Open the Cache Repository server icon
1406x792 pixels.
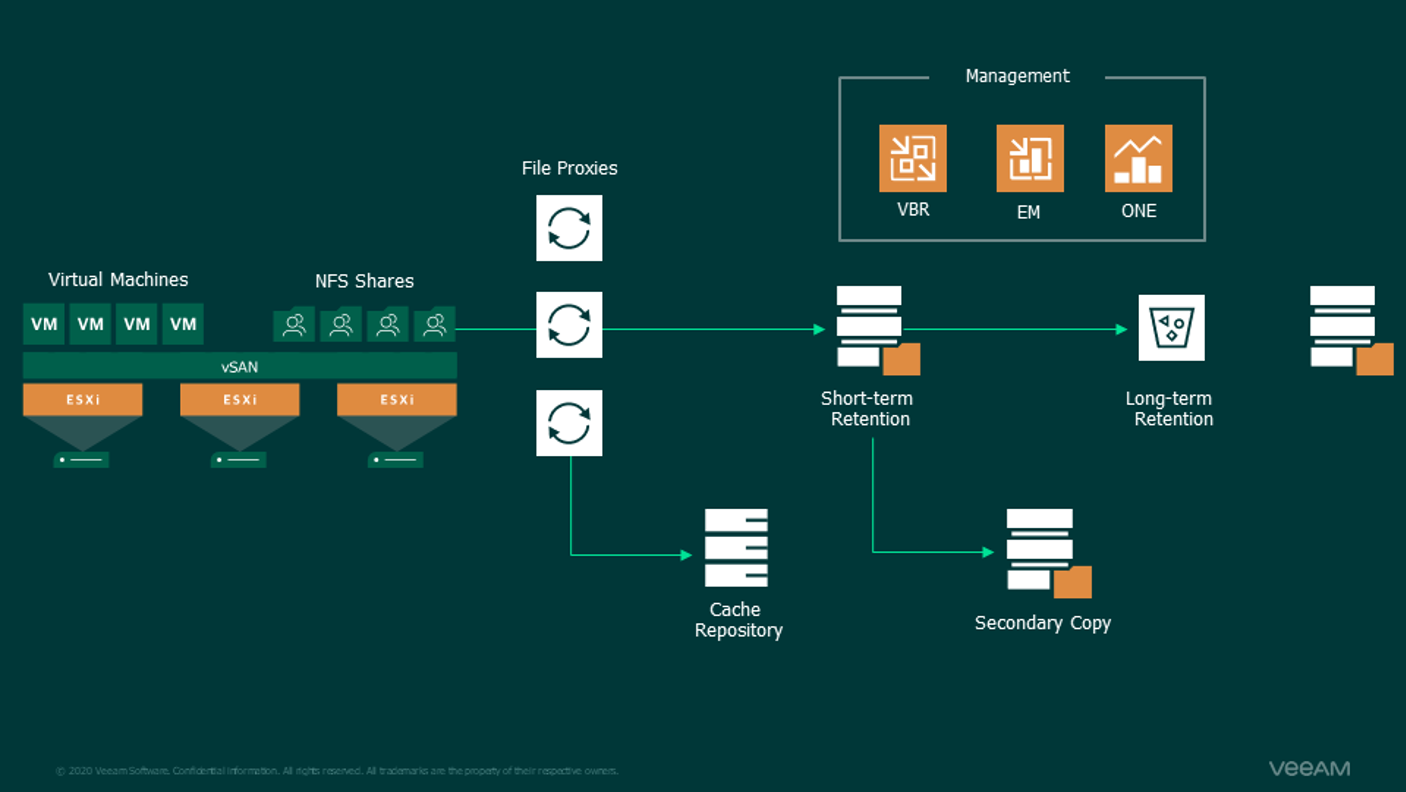(736, 548)
